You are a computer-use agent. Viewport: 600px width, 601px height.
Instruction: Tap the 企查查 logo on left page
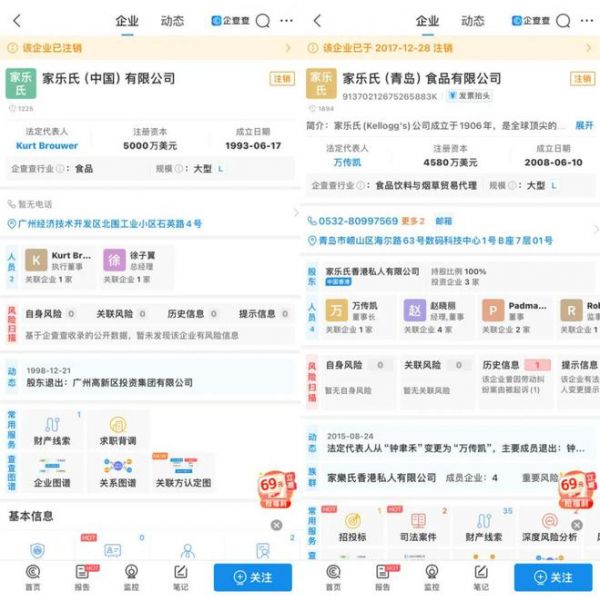coord(230,21)
